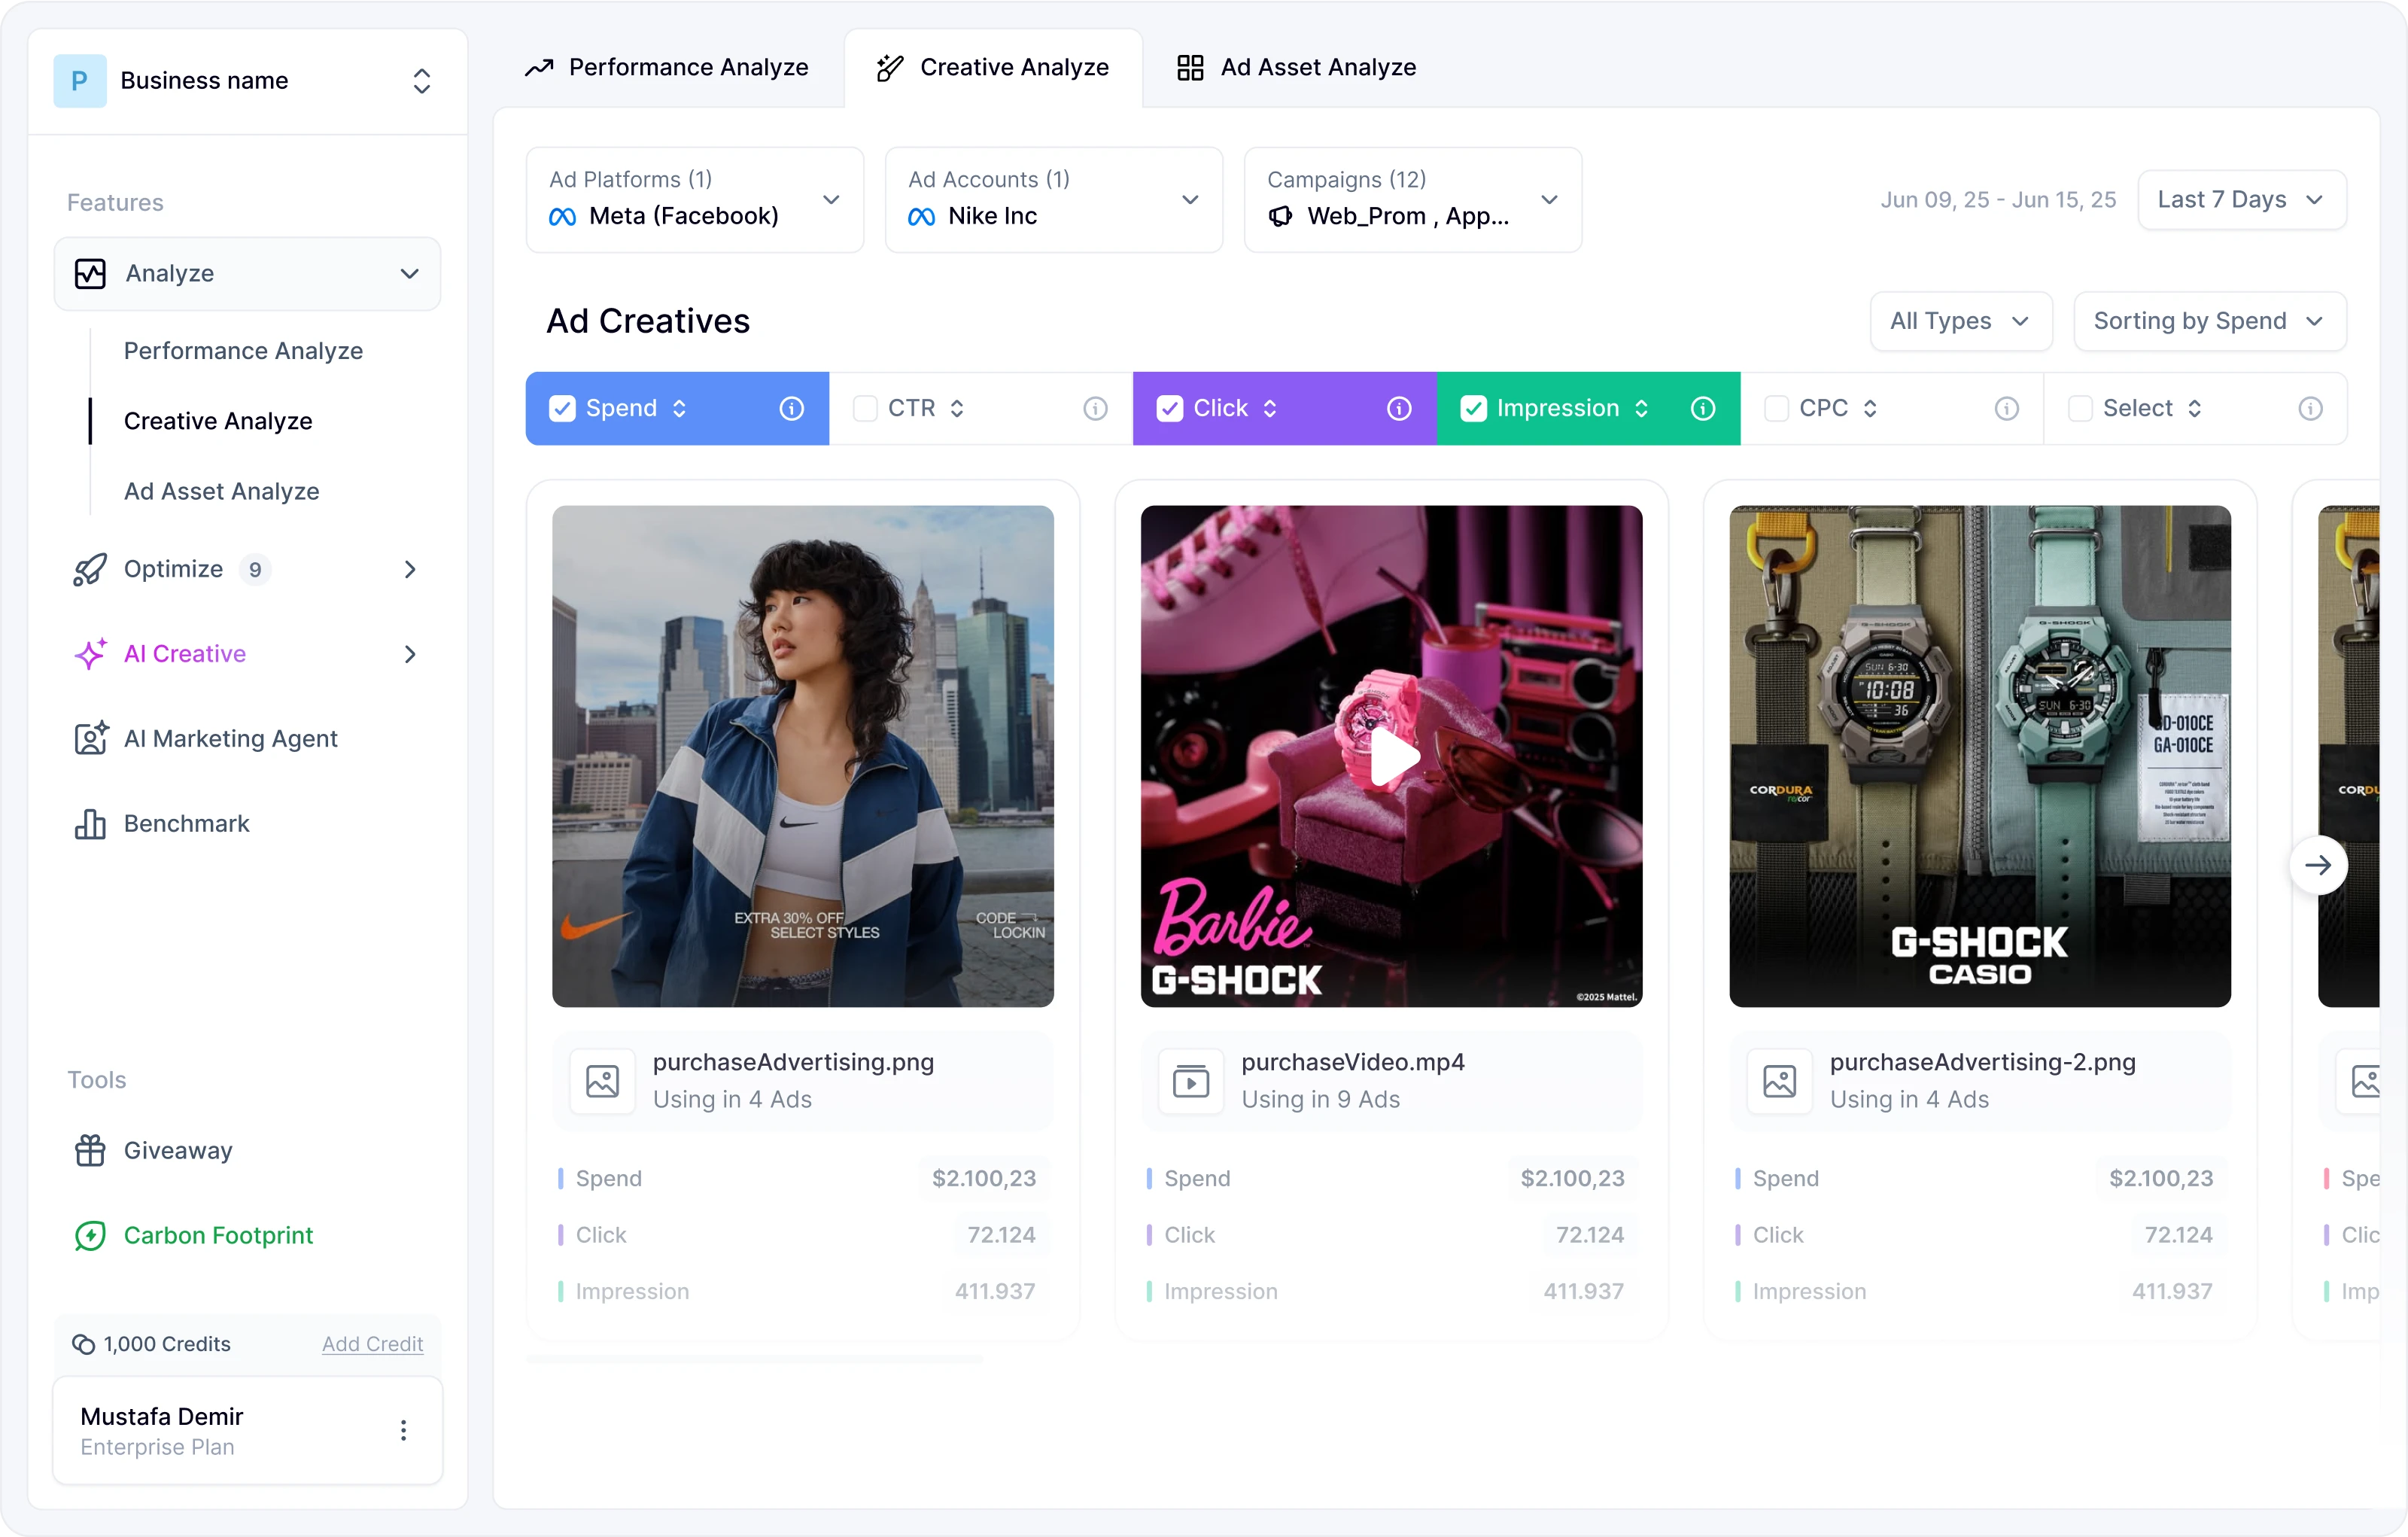Click the Giveaway gift icon
This screenshot has height=1537, width=2408.
(90, 1150)
